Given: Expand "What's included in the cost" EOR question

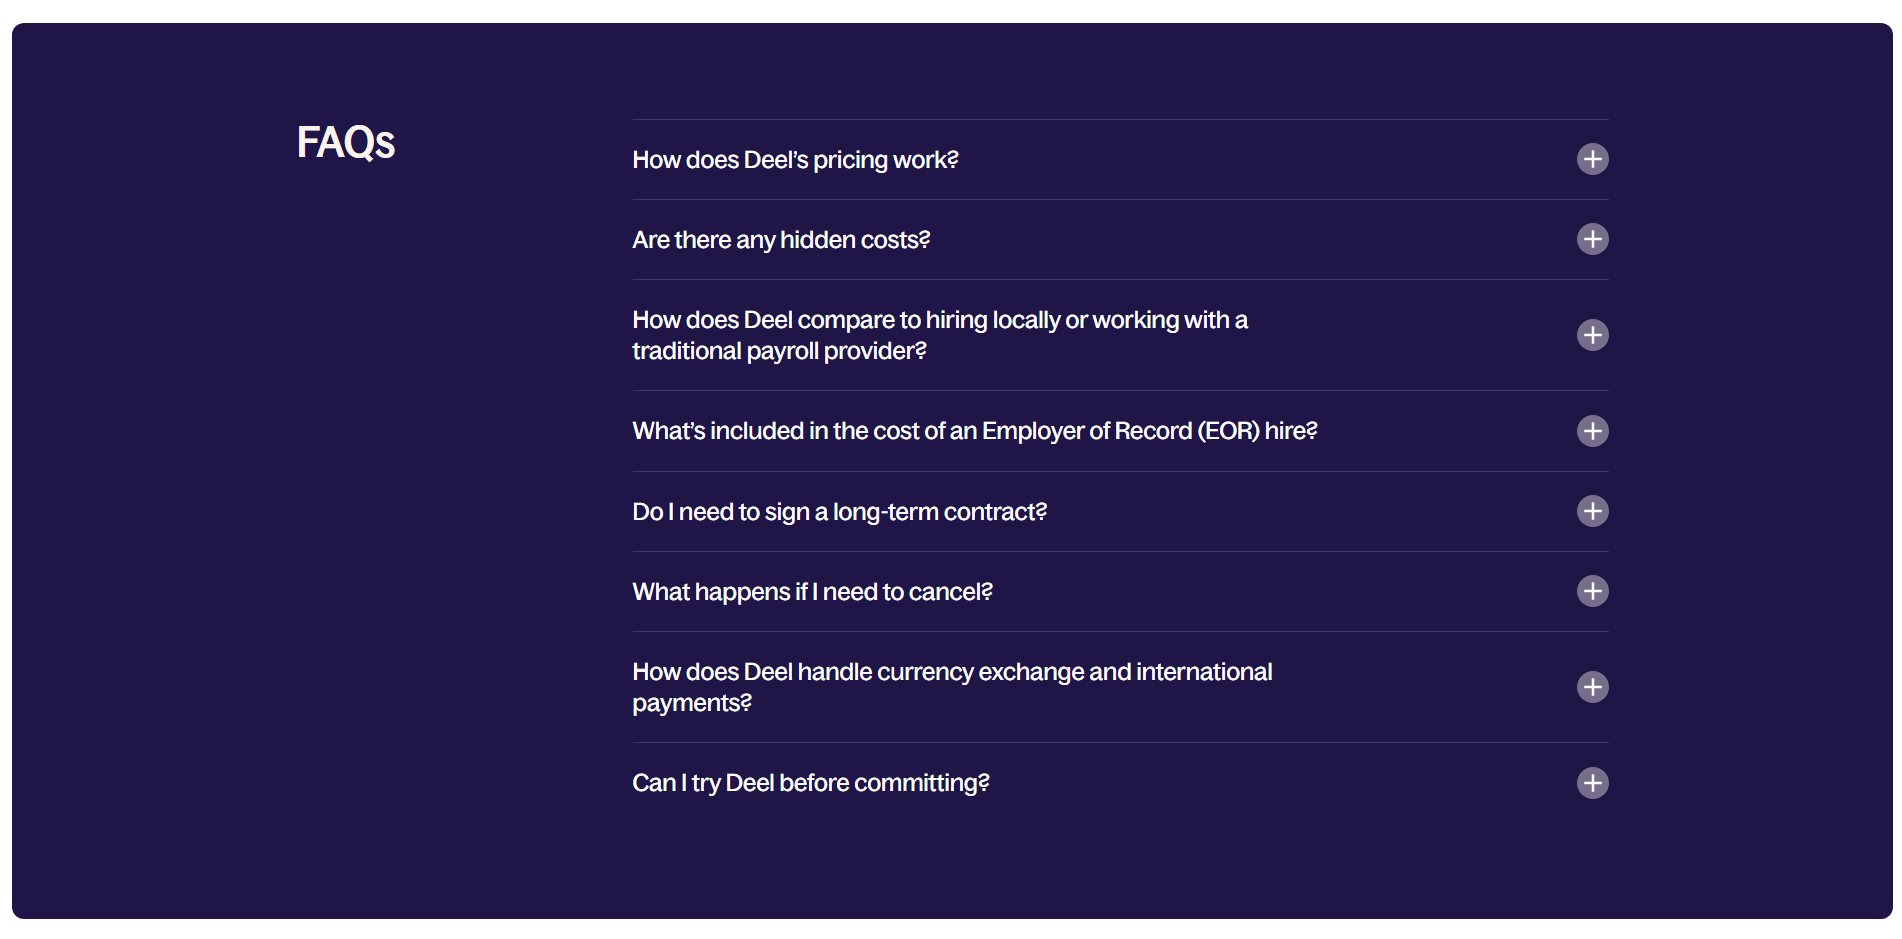Looking at the screenshot, I should coord(1120,431).
